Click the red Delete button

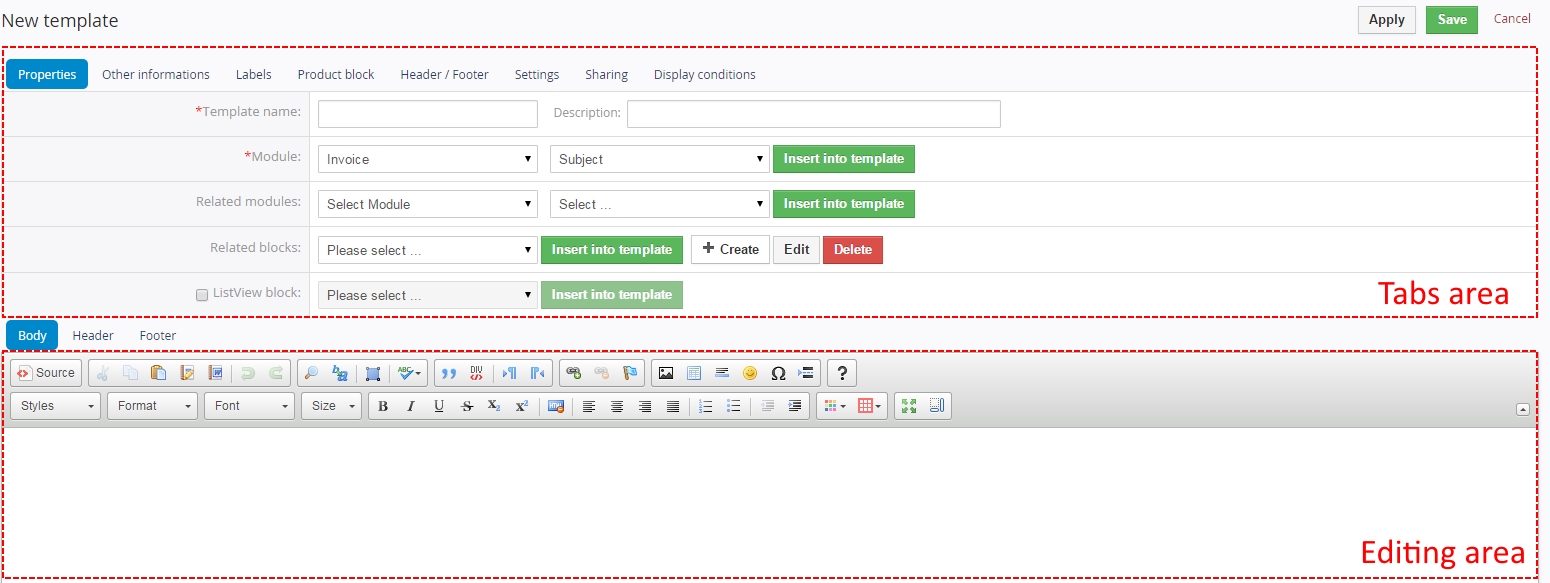(852, 250)
